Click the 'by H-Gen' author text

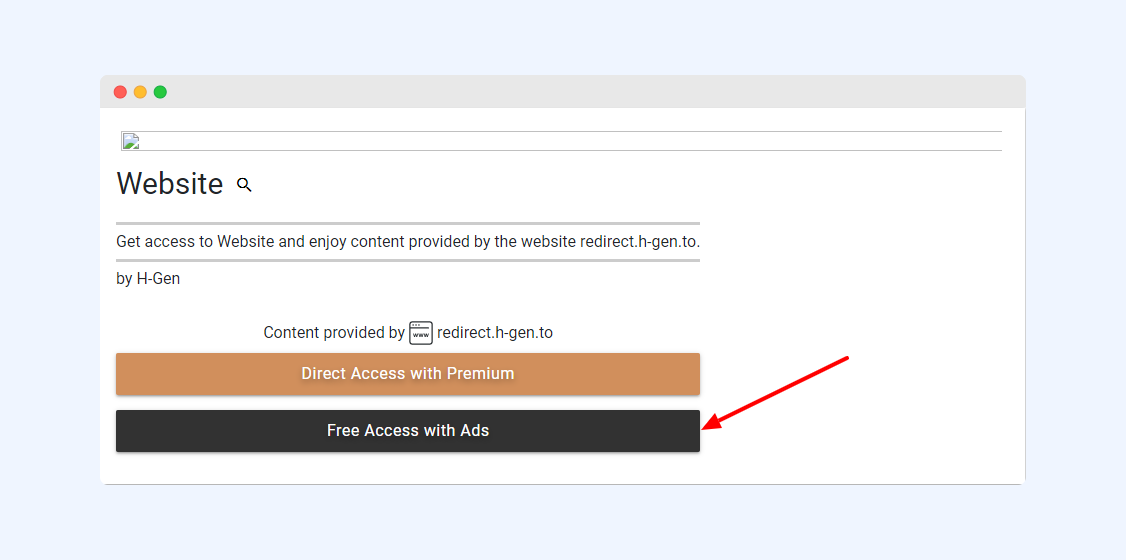click(148, 279)
